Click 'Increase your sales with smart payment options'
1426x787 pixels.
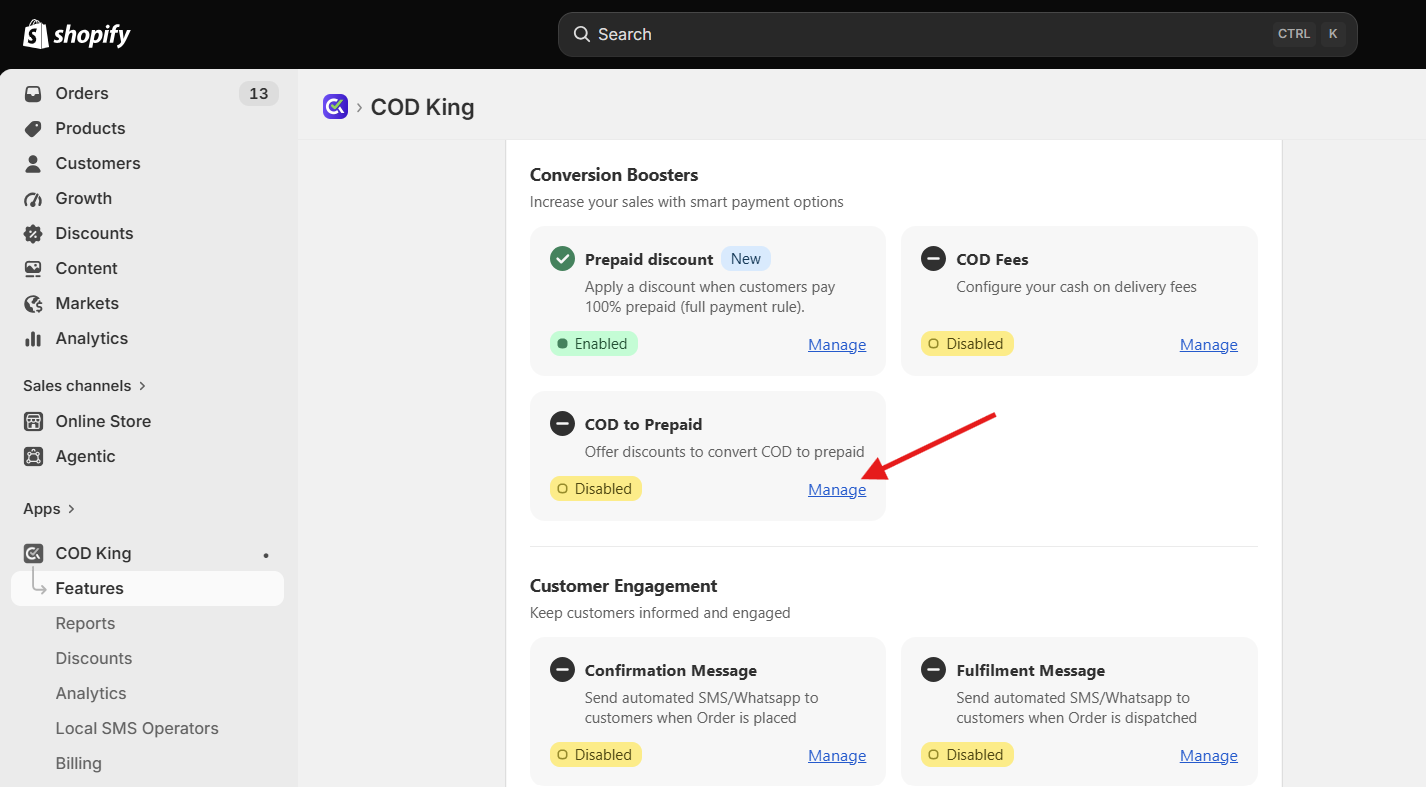click(x=687, y=202)
